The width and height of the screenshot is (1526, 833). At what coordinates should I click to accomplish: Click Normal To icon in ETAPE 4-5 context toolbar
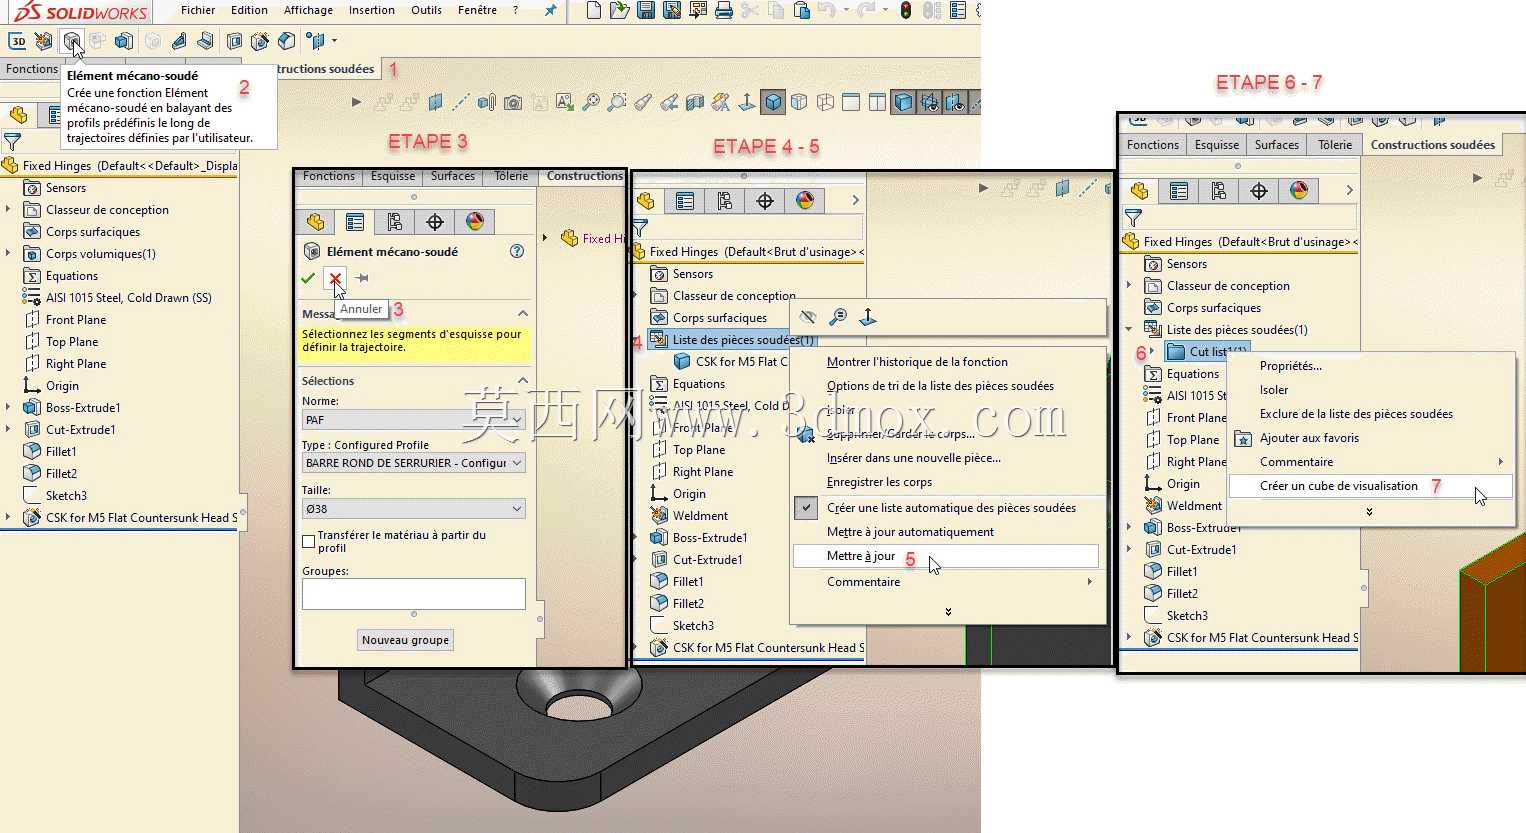(x=868, y=317)
